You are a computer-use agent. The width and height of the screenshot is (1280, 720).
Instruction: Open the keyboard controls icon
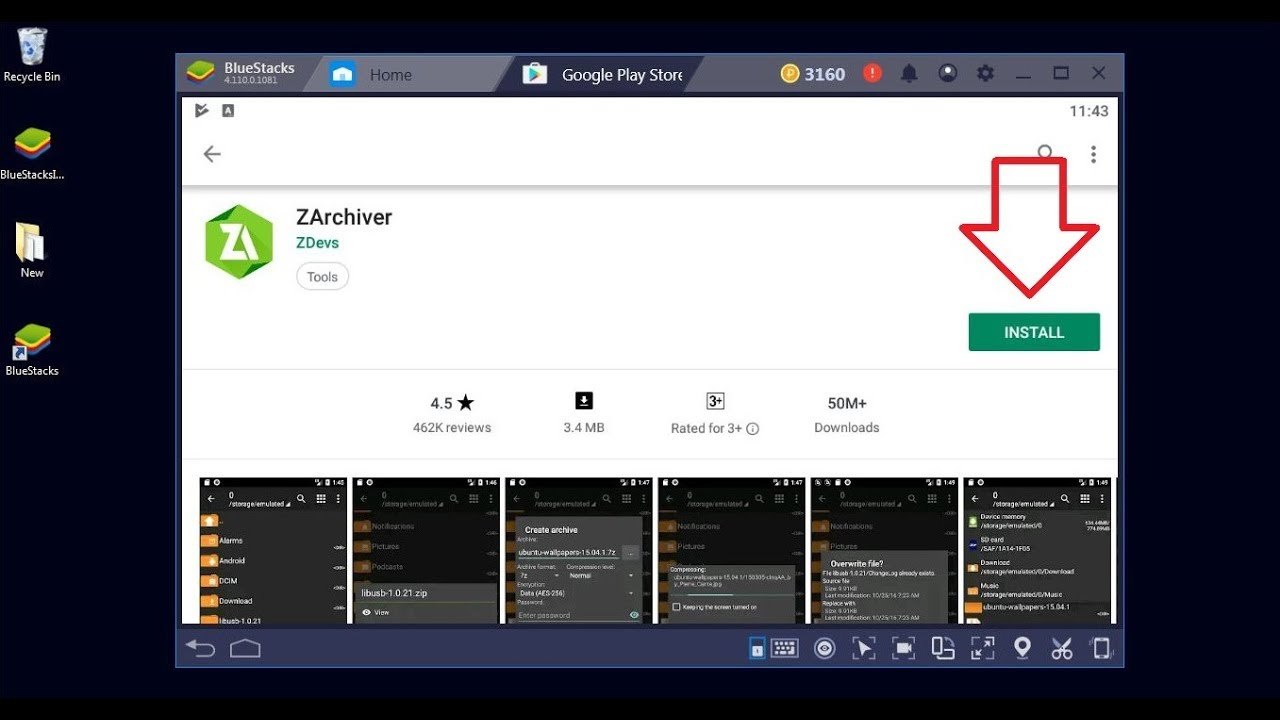click(785, 648)
